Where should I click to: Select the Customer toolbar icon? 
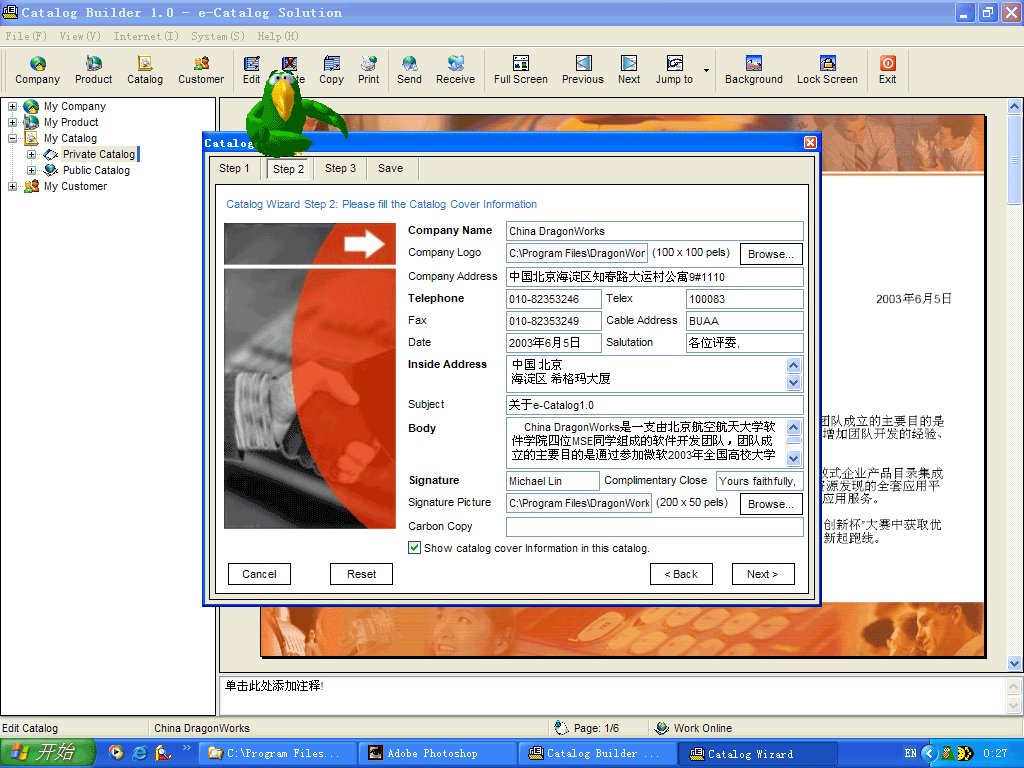coord(201,71)
